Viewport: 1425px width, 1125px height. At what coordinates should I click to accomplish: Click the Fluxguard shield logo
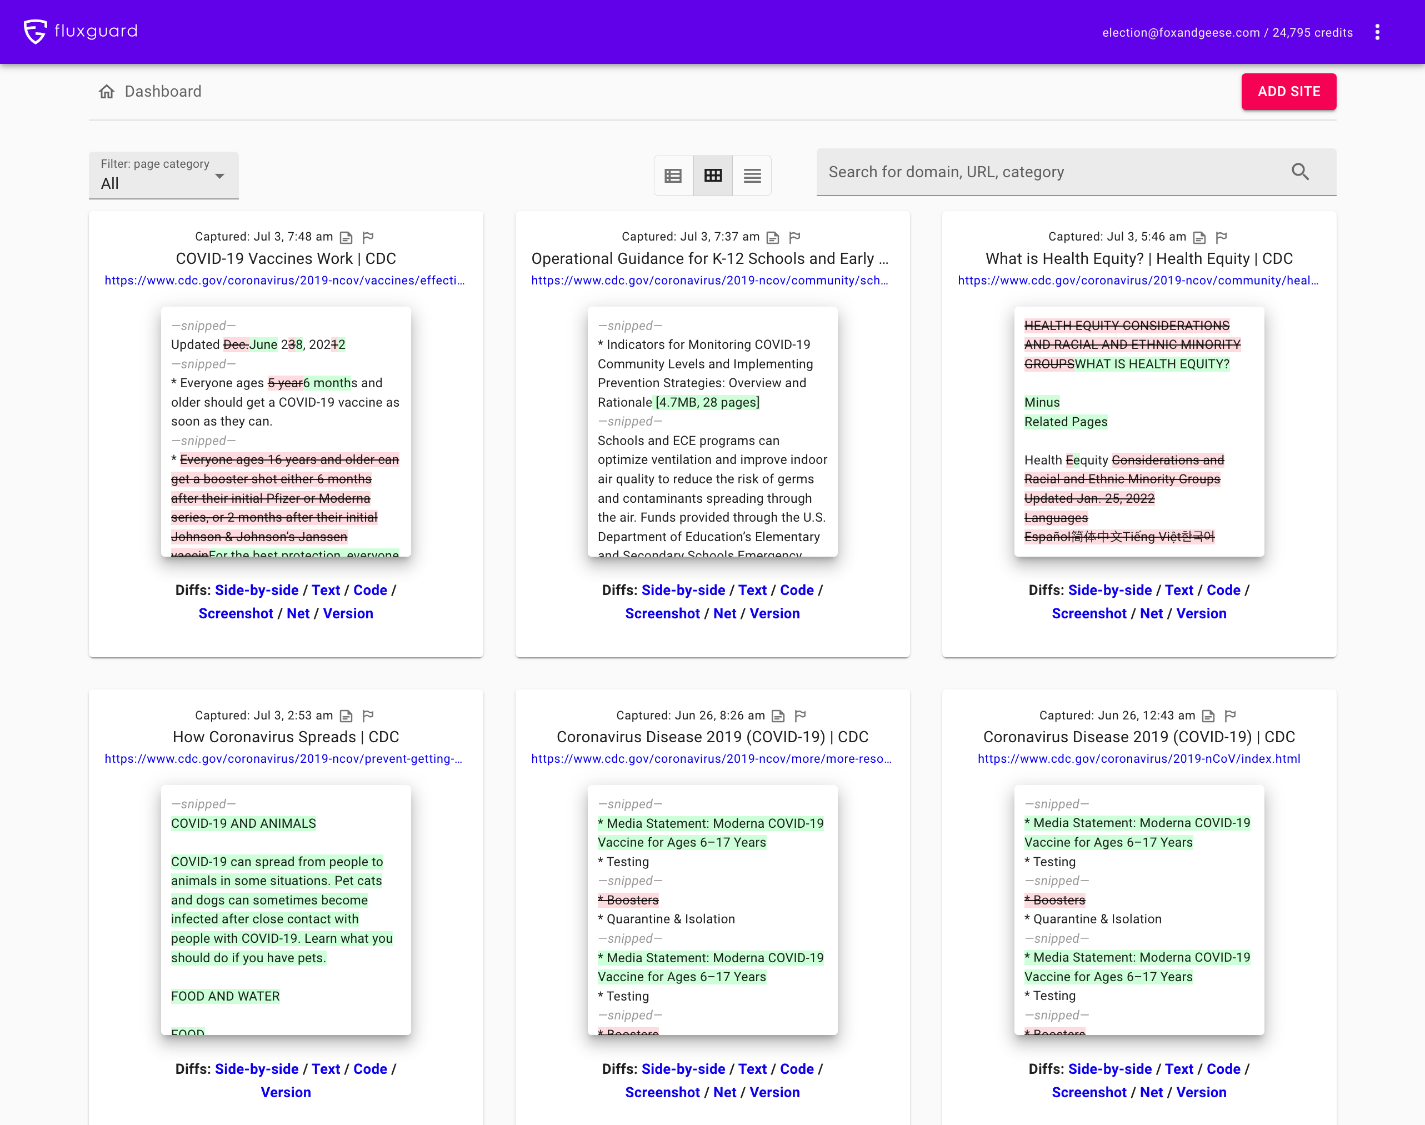[35, 32]
